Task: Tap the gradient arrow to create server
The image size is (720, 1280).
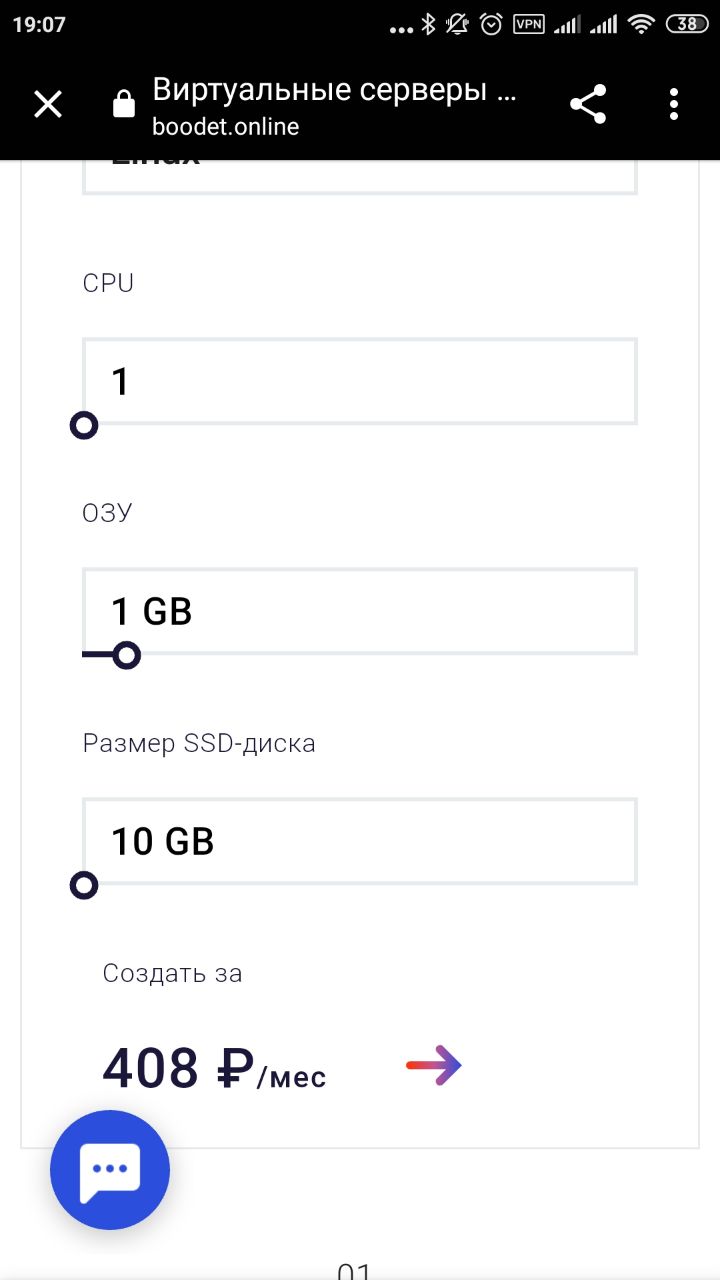Action: (x=433, y=1065)
